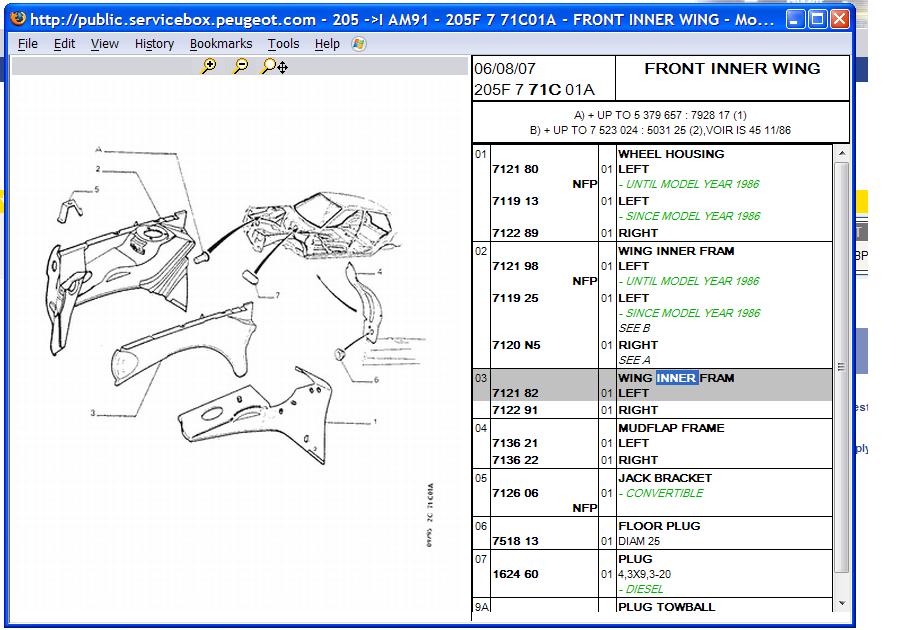Click the green CONVERTIBLE note
Screen dimensions: 907x630
pyautogui.click(x=661, y=493)
